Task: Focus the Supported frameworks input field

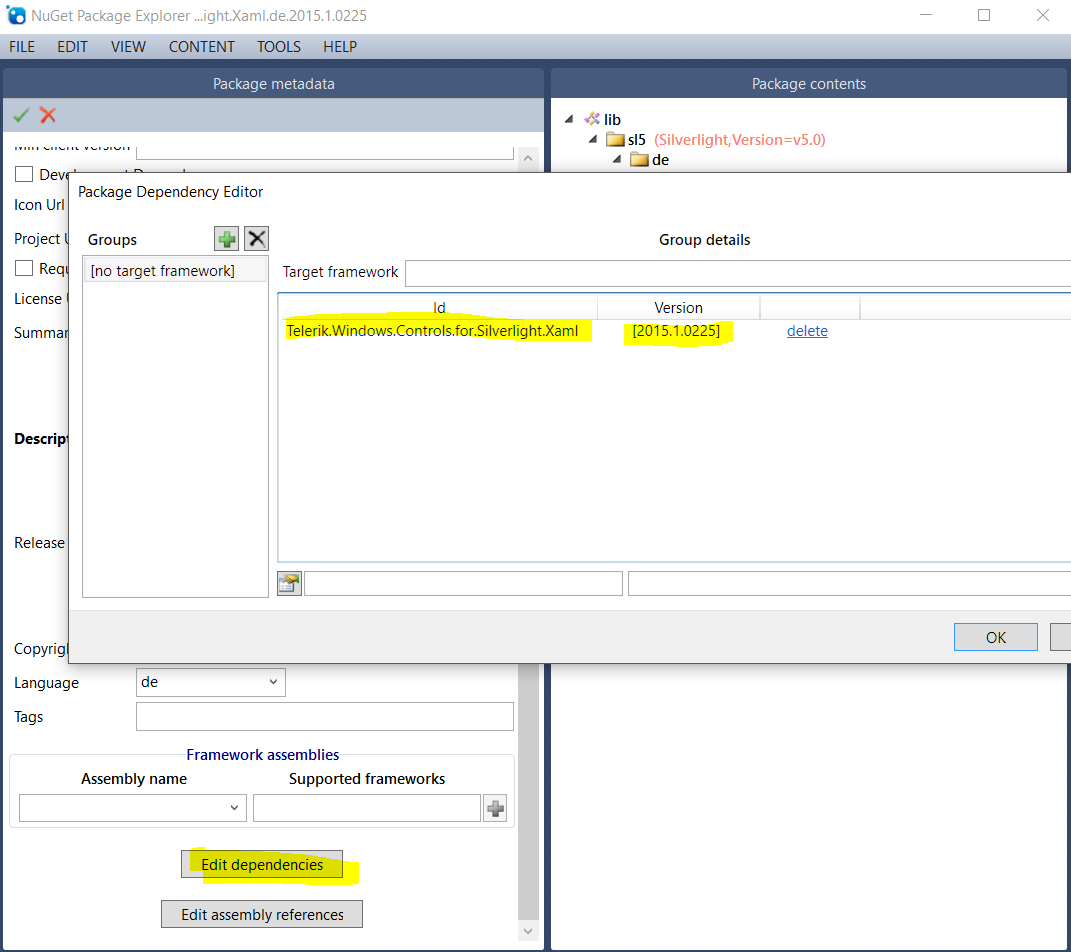Action: coord(367,808)
